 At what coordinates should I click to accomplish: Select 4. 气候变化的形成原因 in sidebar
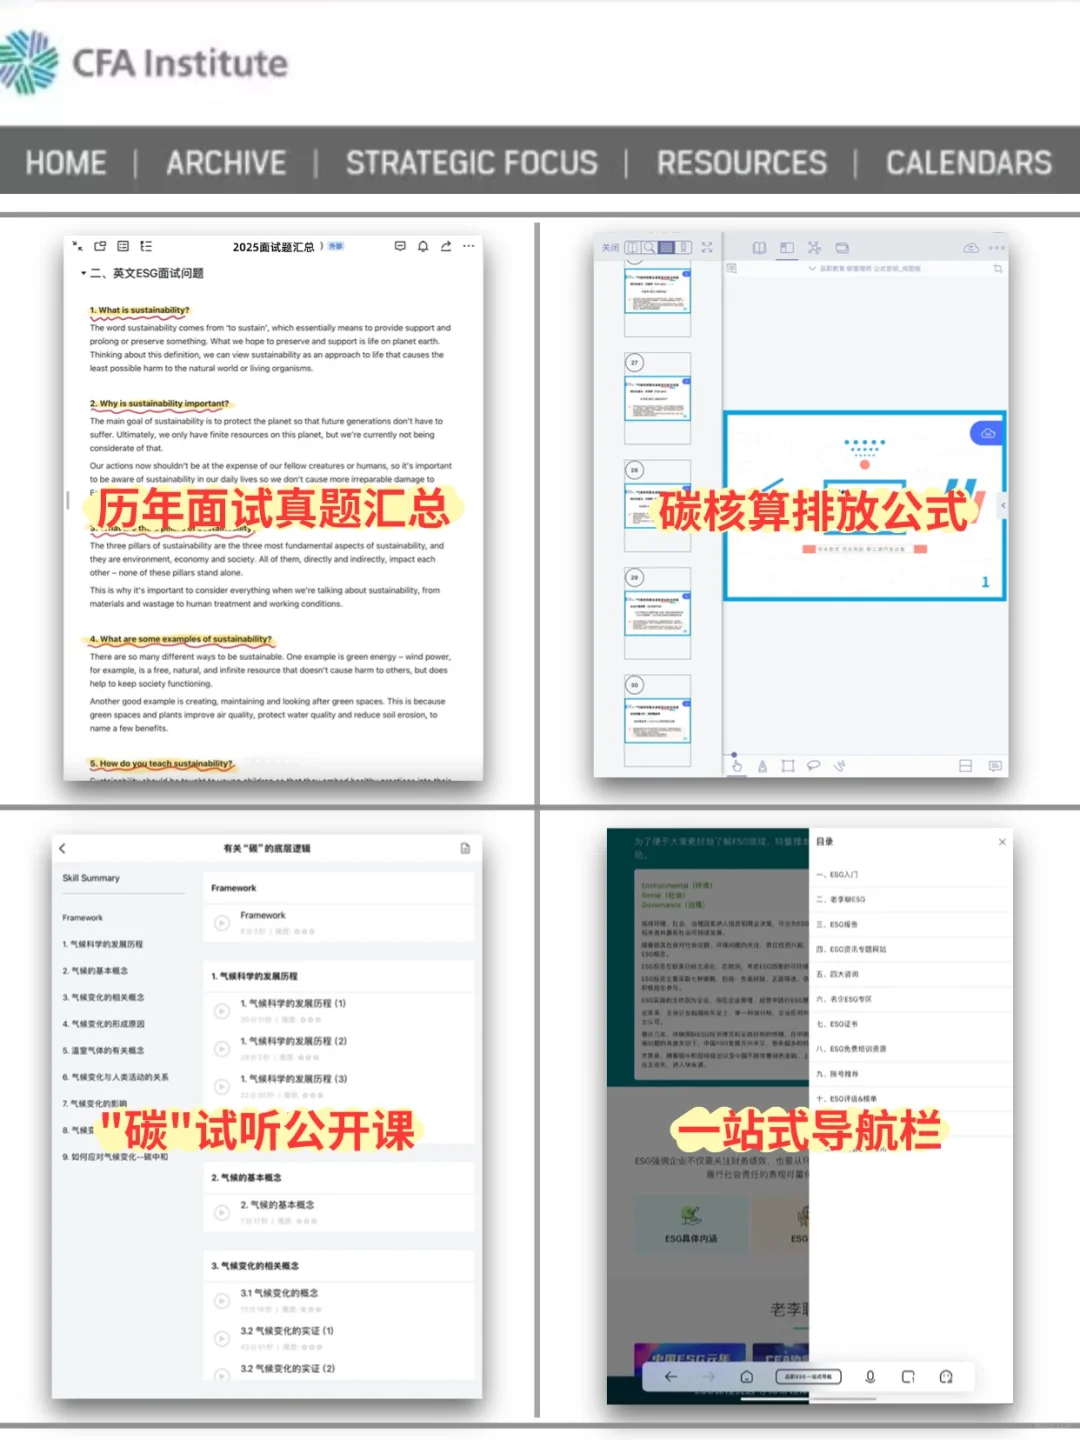[103, 1024]
